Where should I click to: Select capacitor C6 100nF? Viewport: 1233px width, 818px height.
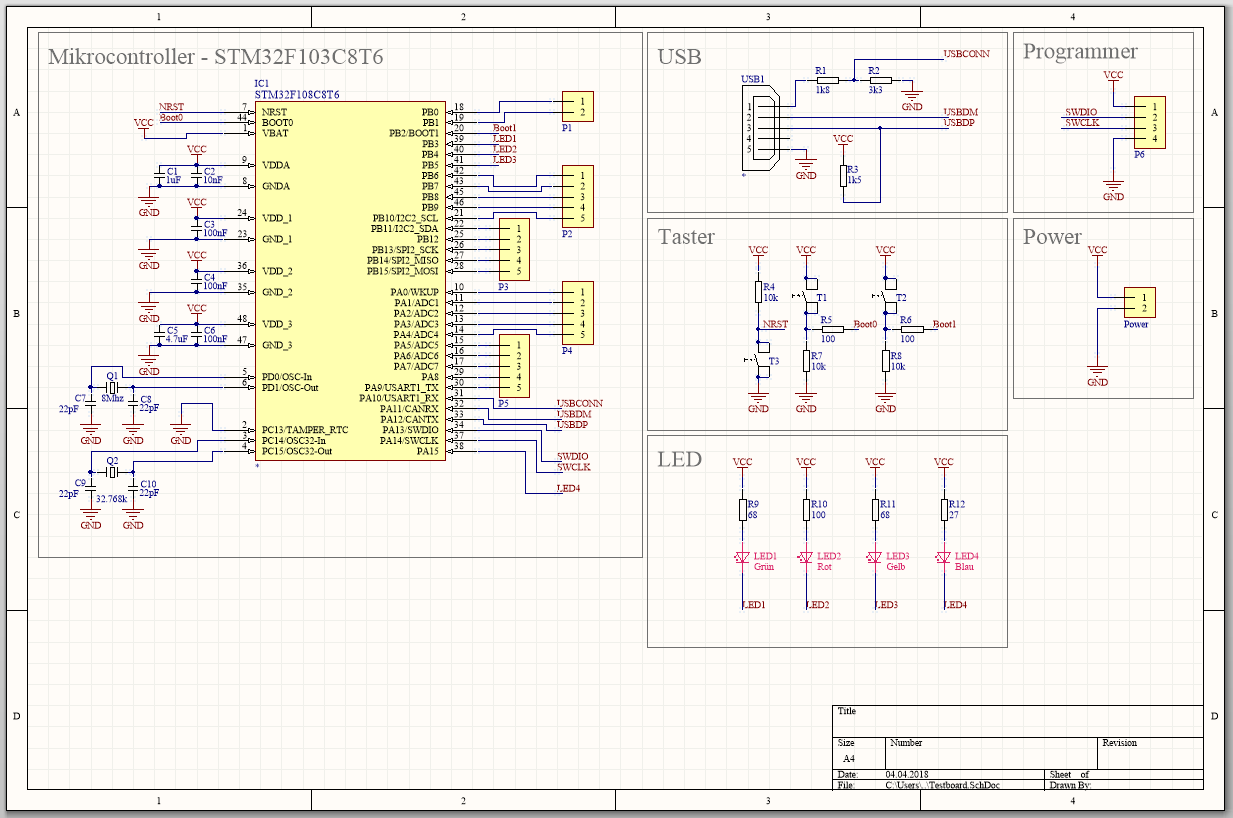tap(197, 335)
